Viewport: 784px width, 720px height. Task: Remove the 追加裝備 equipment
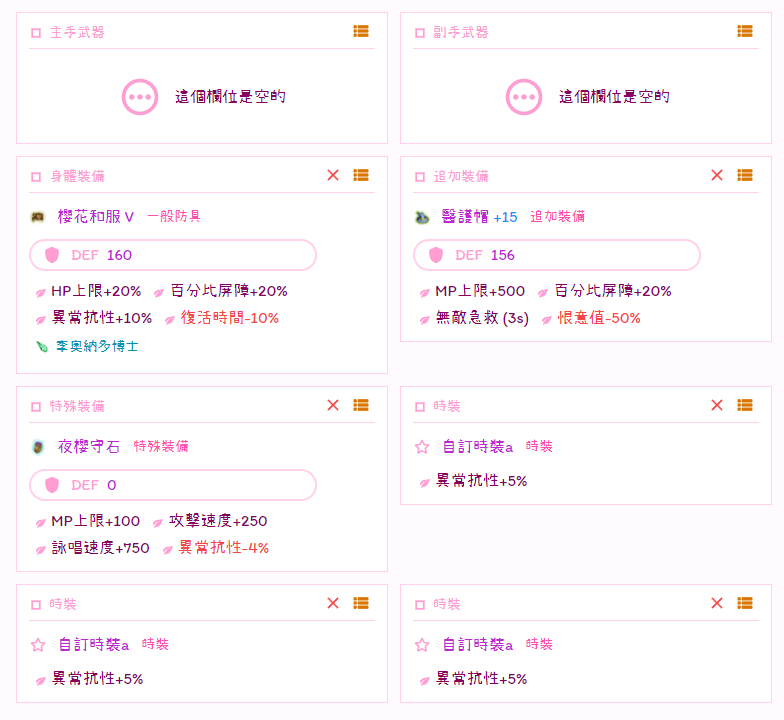(x=716, y=175)
